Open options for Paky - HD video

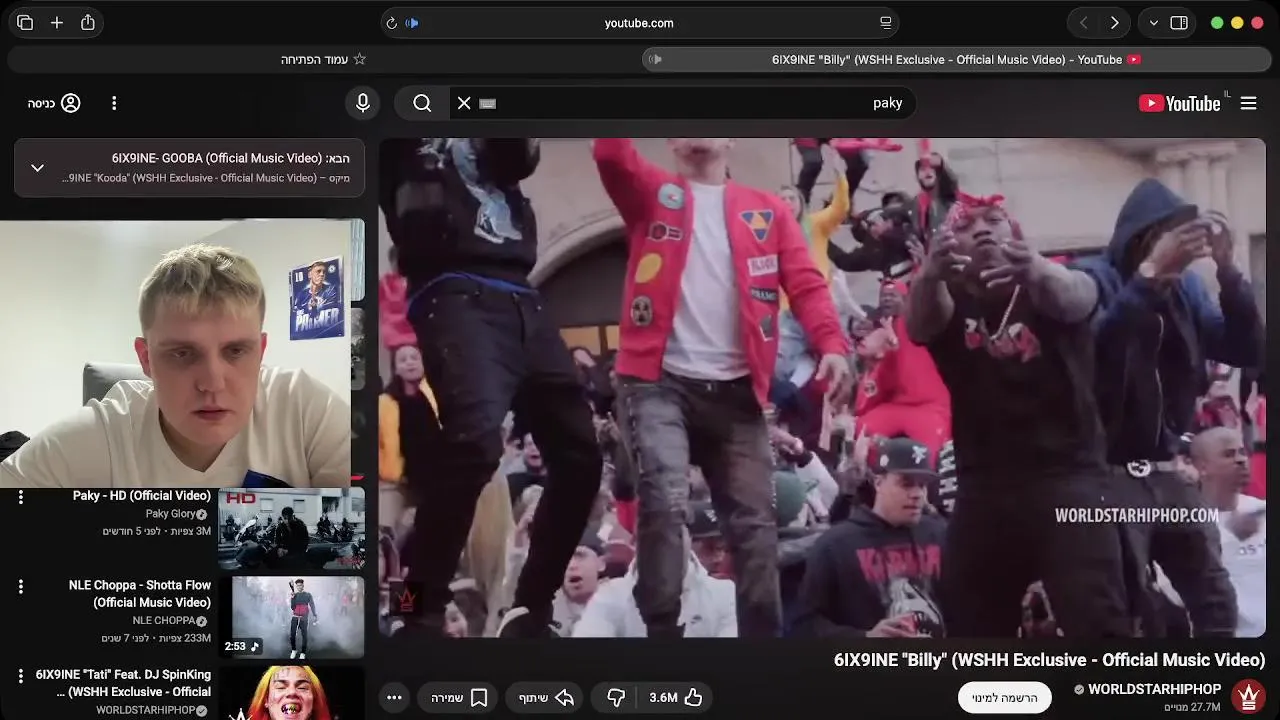(x=20, y=496)
